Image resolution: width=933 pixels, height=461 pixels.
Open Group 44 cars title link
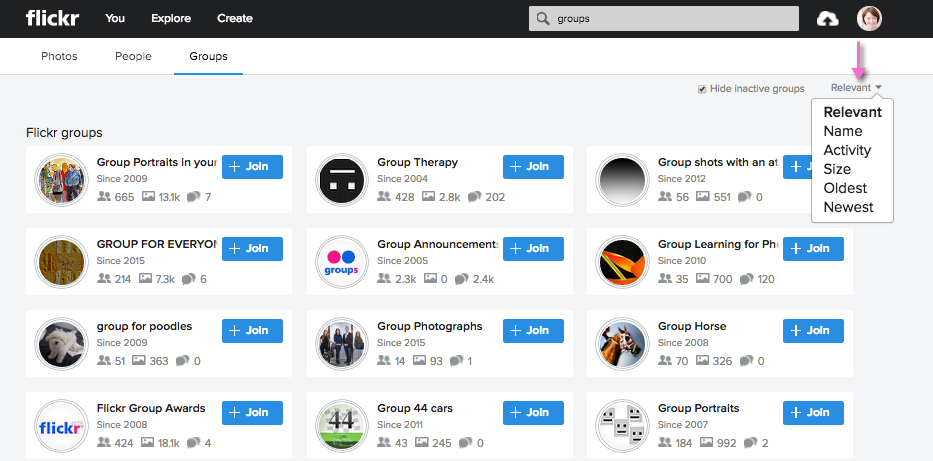point(415,408)
